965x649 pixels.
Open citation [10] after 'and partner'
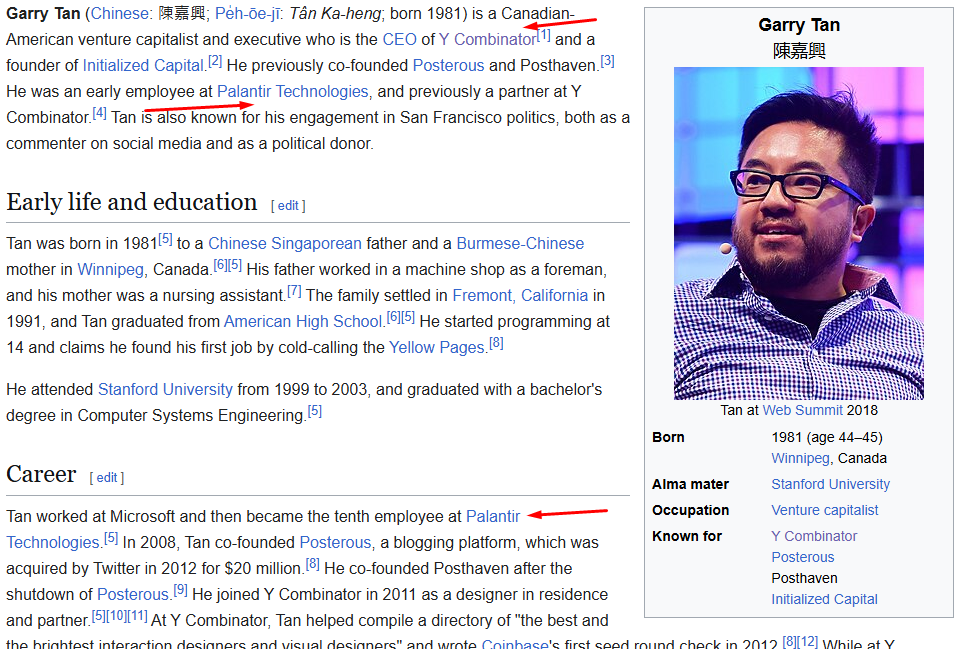pyautogui.click(x=116, y=616)
